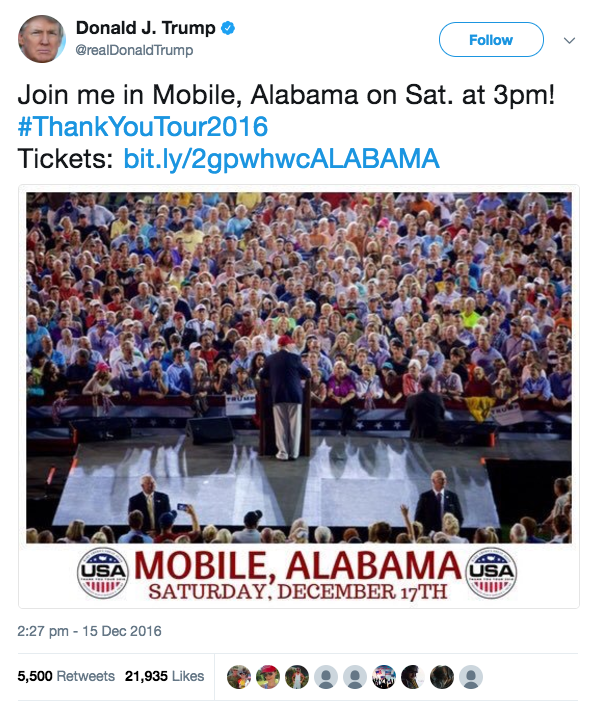Screen dimensions: 602x701
Task: Expand the tweet options chevron
Action: pos(570,41)
